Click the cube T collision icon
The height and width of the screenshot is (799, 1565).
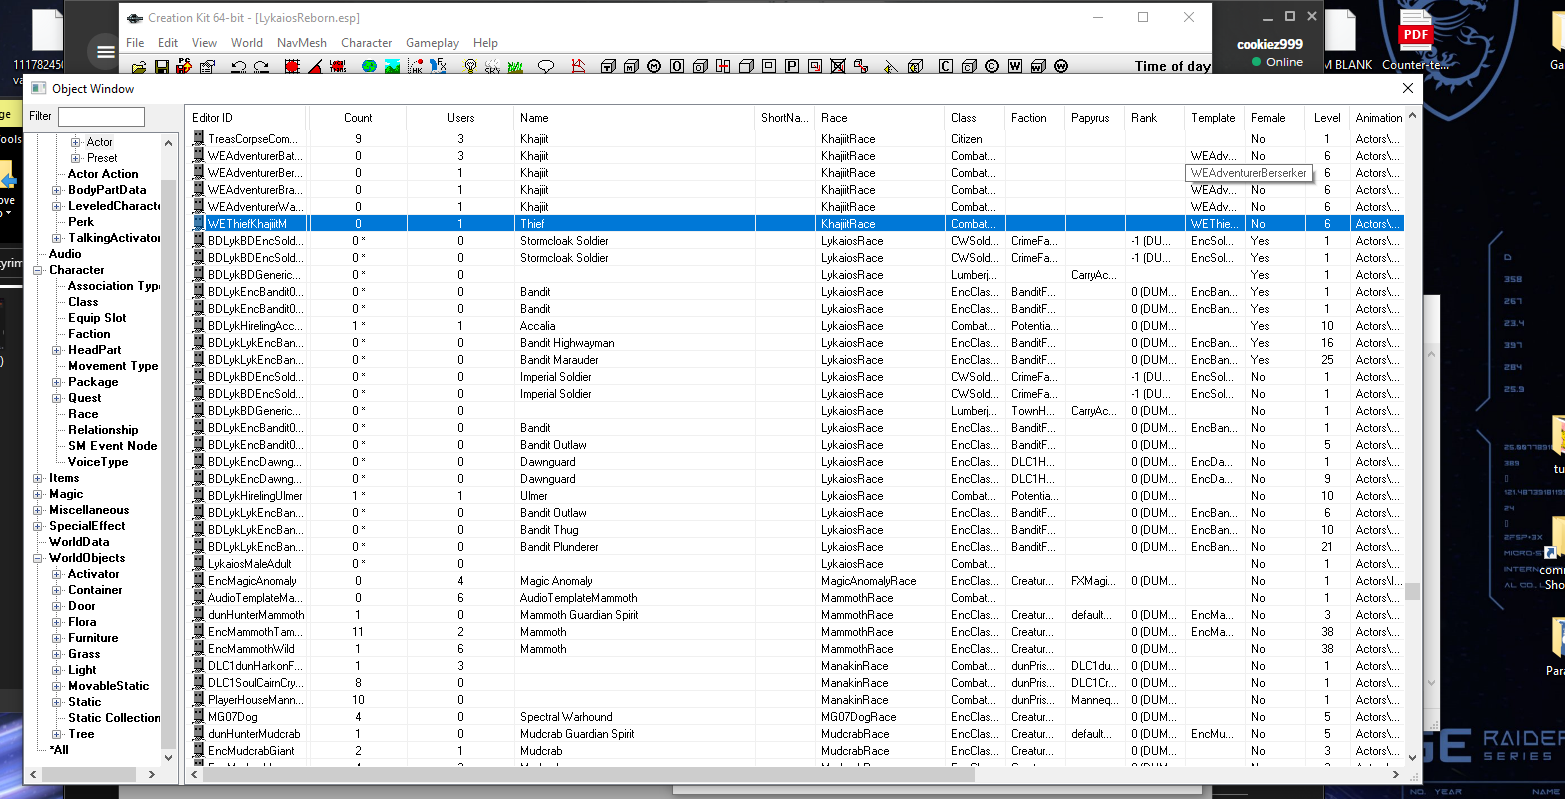pyautogui.click(x=607, y=67)
